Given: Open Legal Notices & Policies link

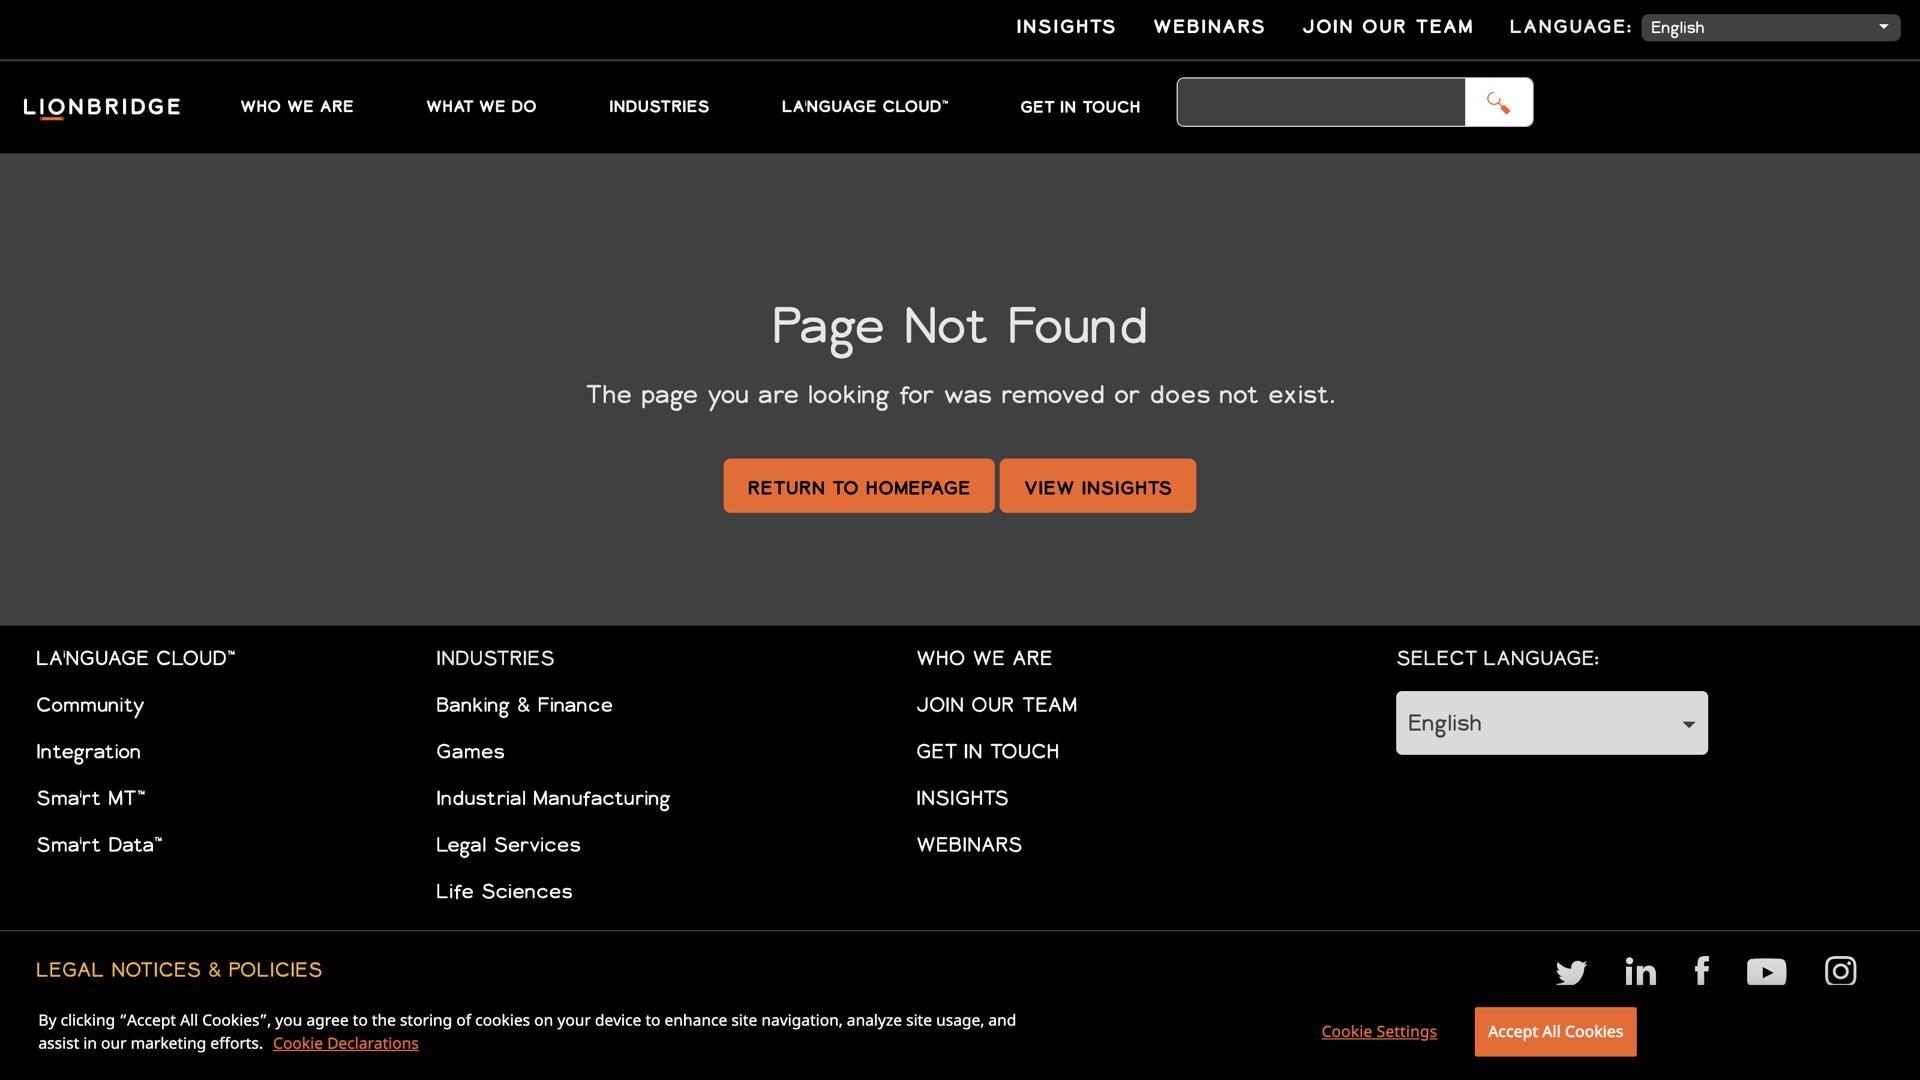Looking at the screenshot, I should 179,970.
